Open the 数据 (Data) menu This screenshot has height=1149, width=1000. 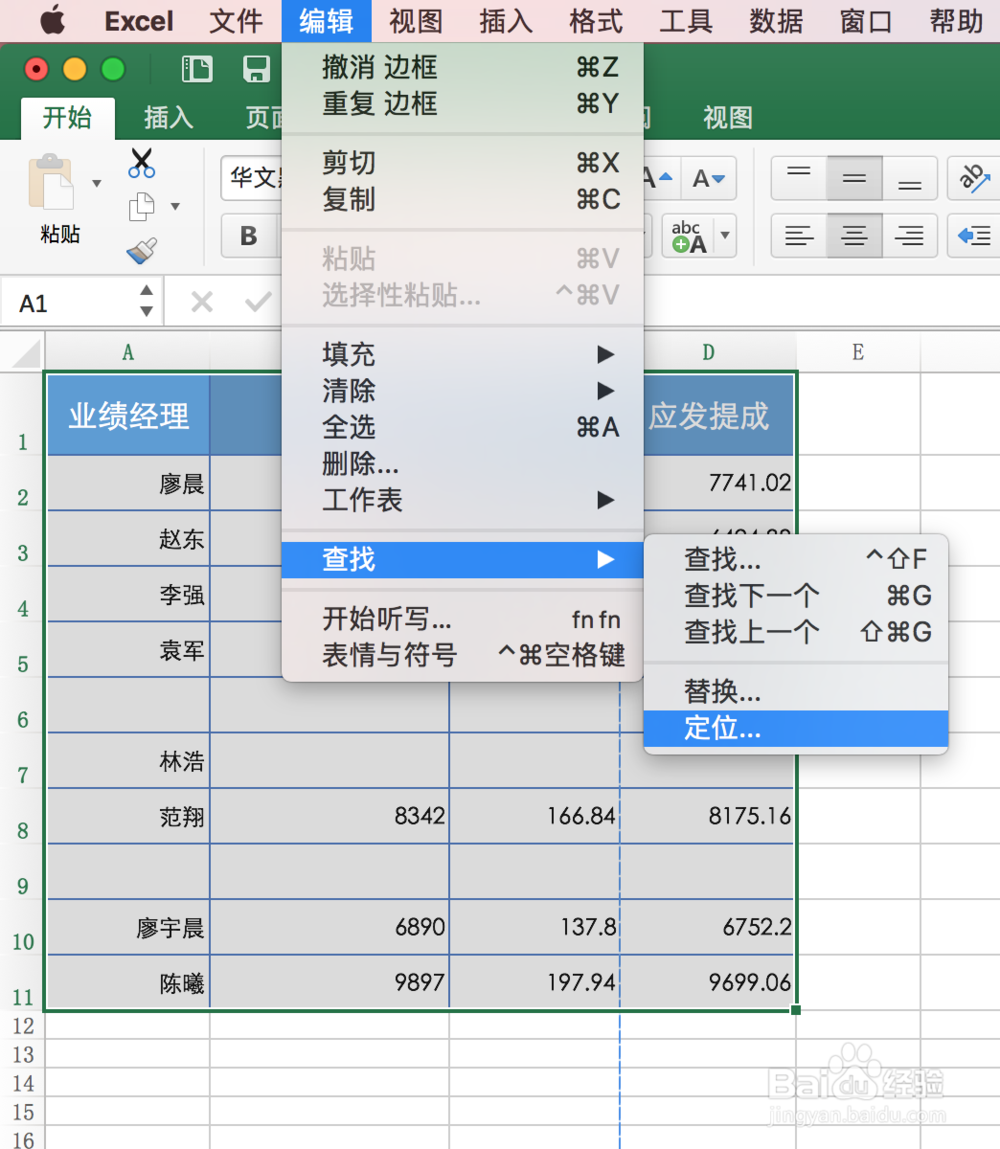click(775, 21)
